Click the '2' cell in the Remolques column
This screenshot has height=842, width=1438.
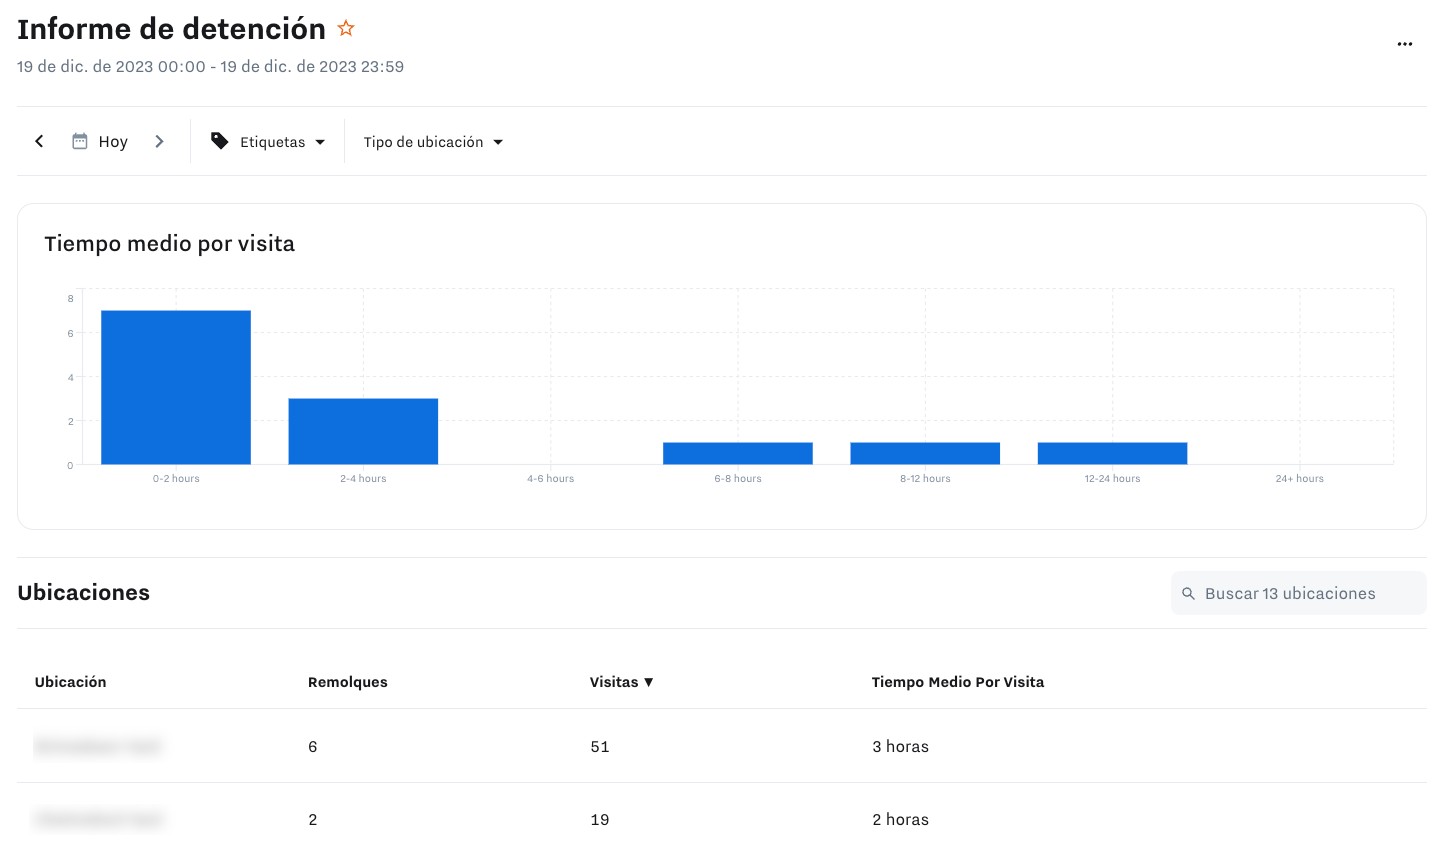pos(313,819)
